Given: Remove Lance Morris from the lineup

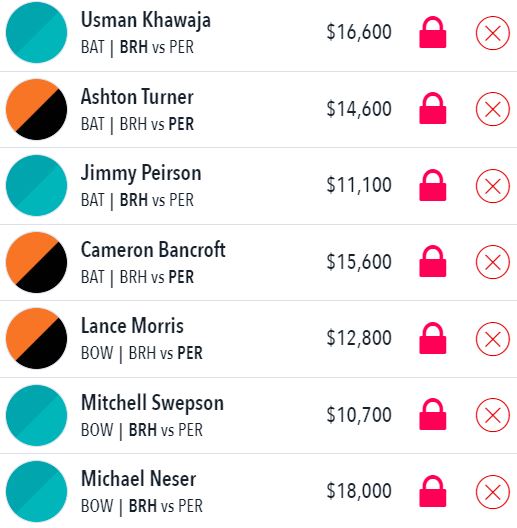Looking at the screenshot, I should coord(492,339).
